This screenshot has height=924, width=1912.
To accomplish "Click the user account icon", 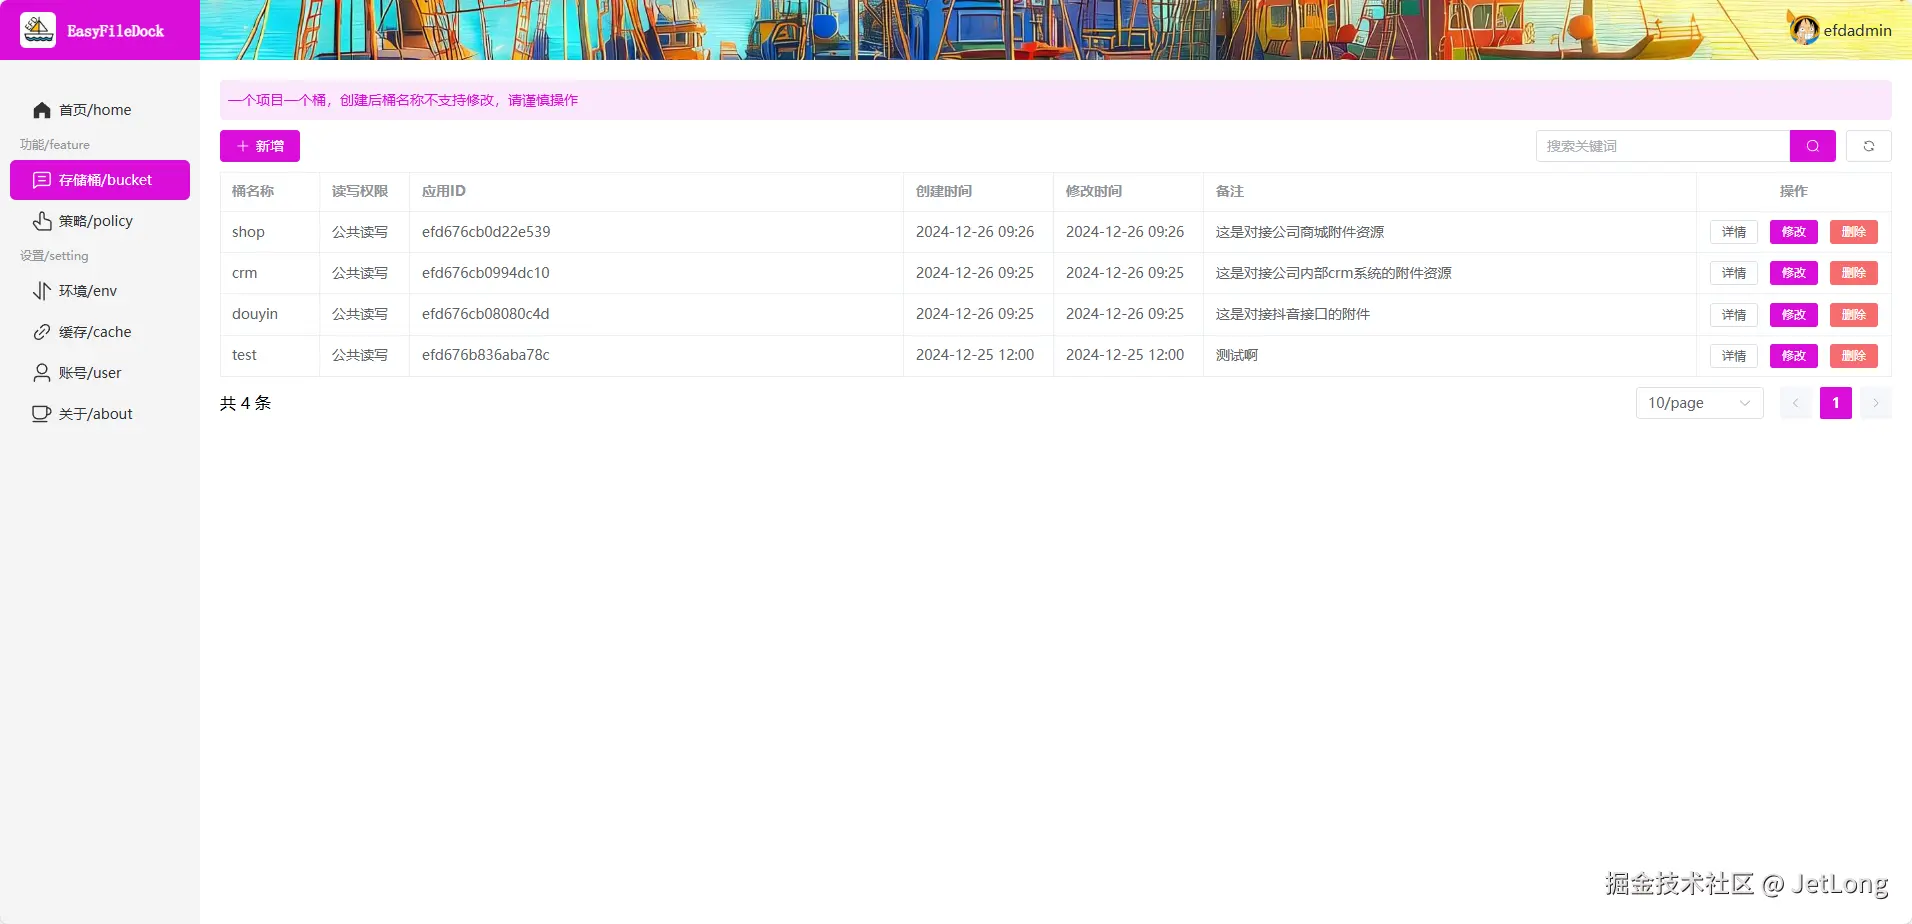I will 42,373.
